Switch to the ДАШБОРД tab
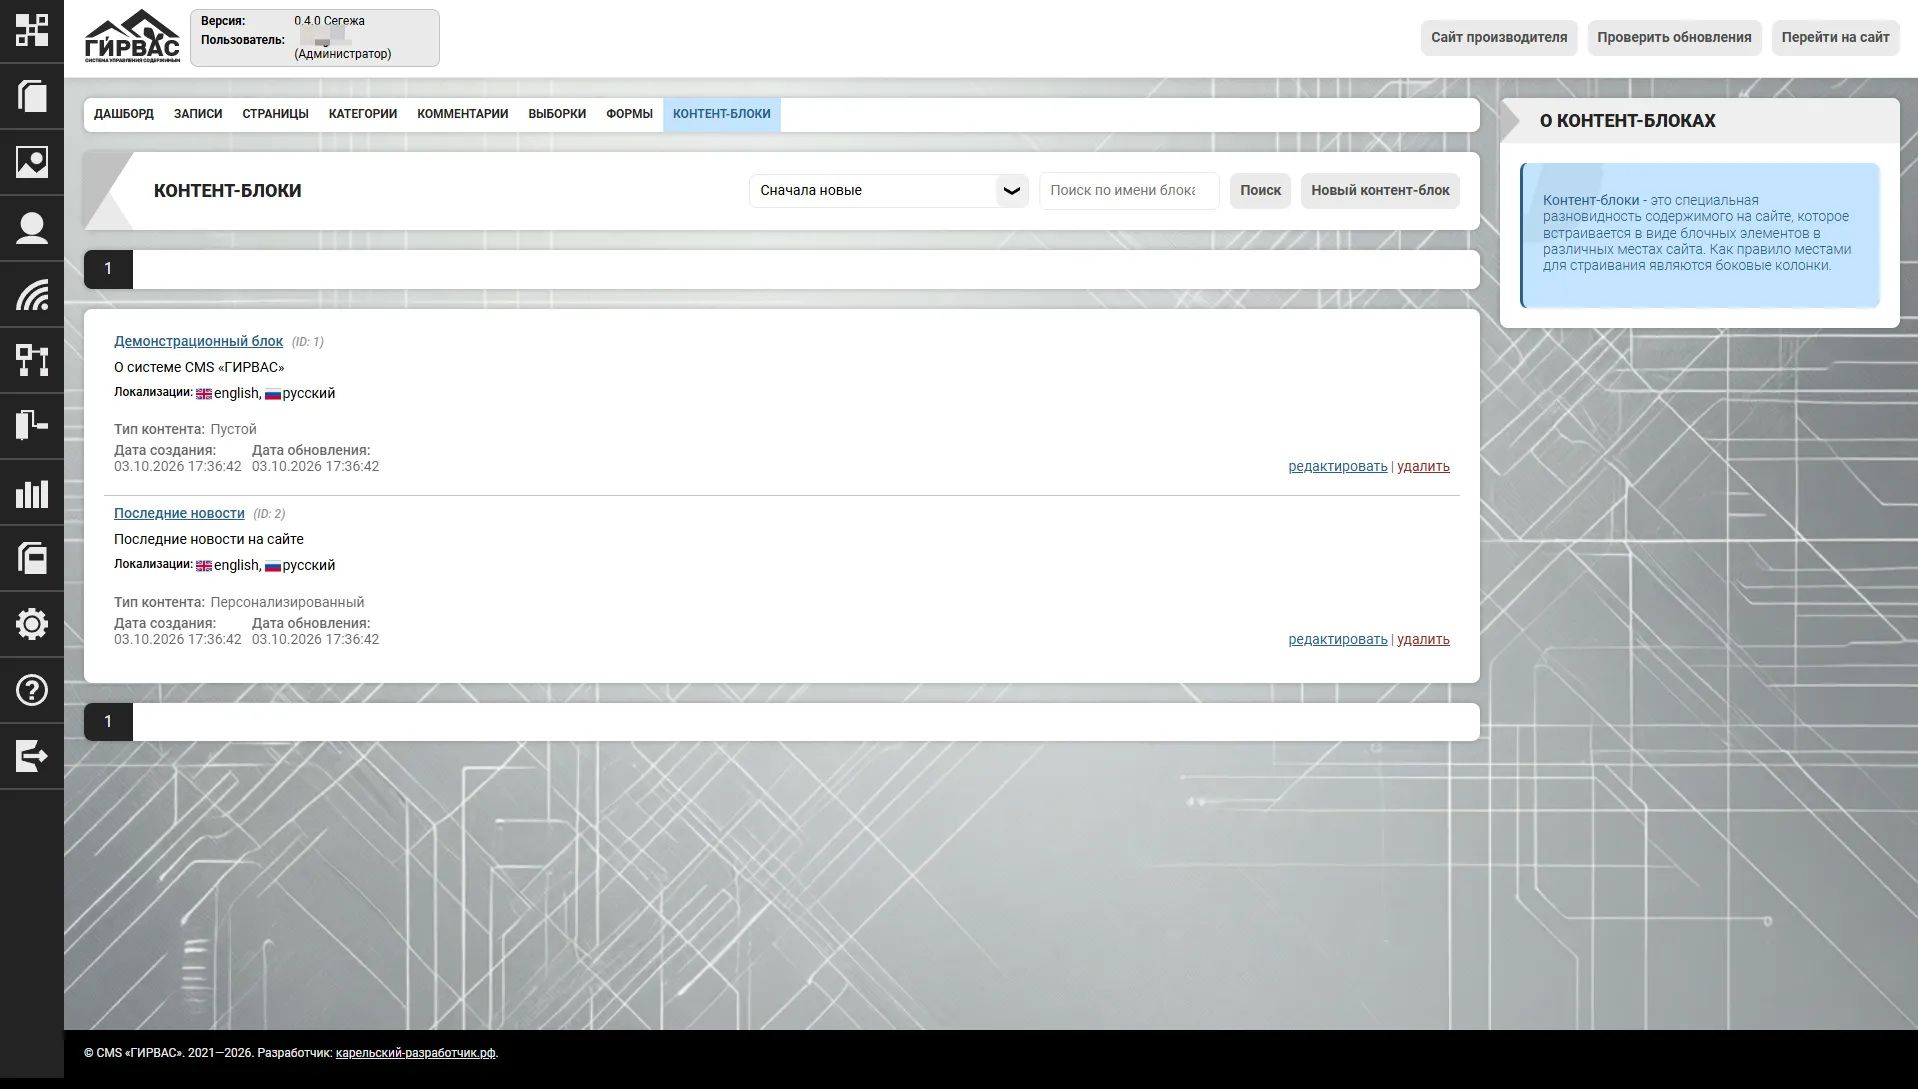The height and width of the screenshot is (1089, 1918). point(124,114)
